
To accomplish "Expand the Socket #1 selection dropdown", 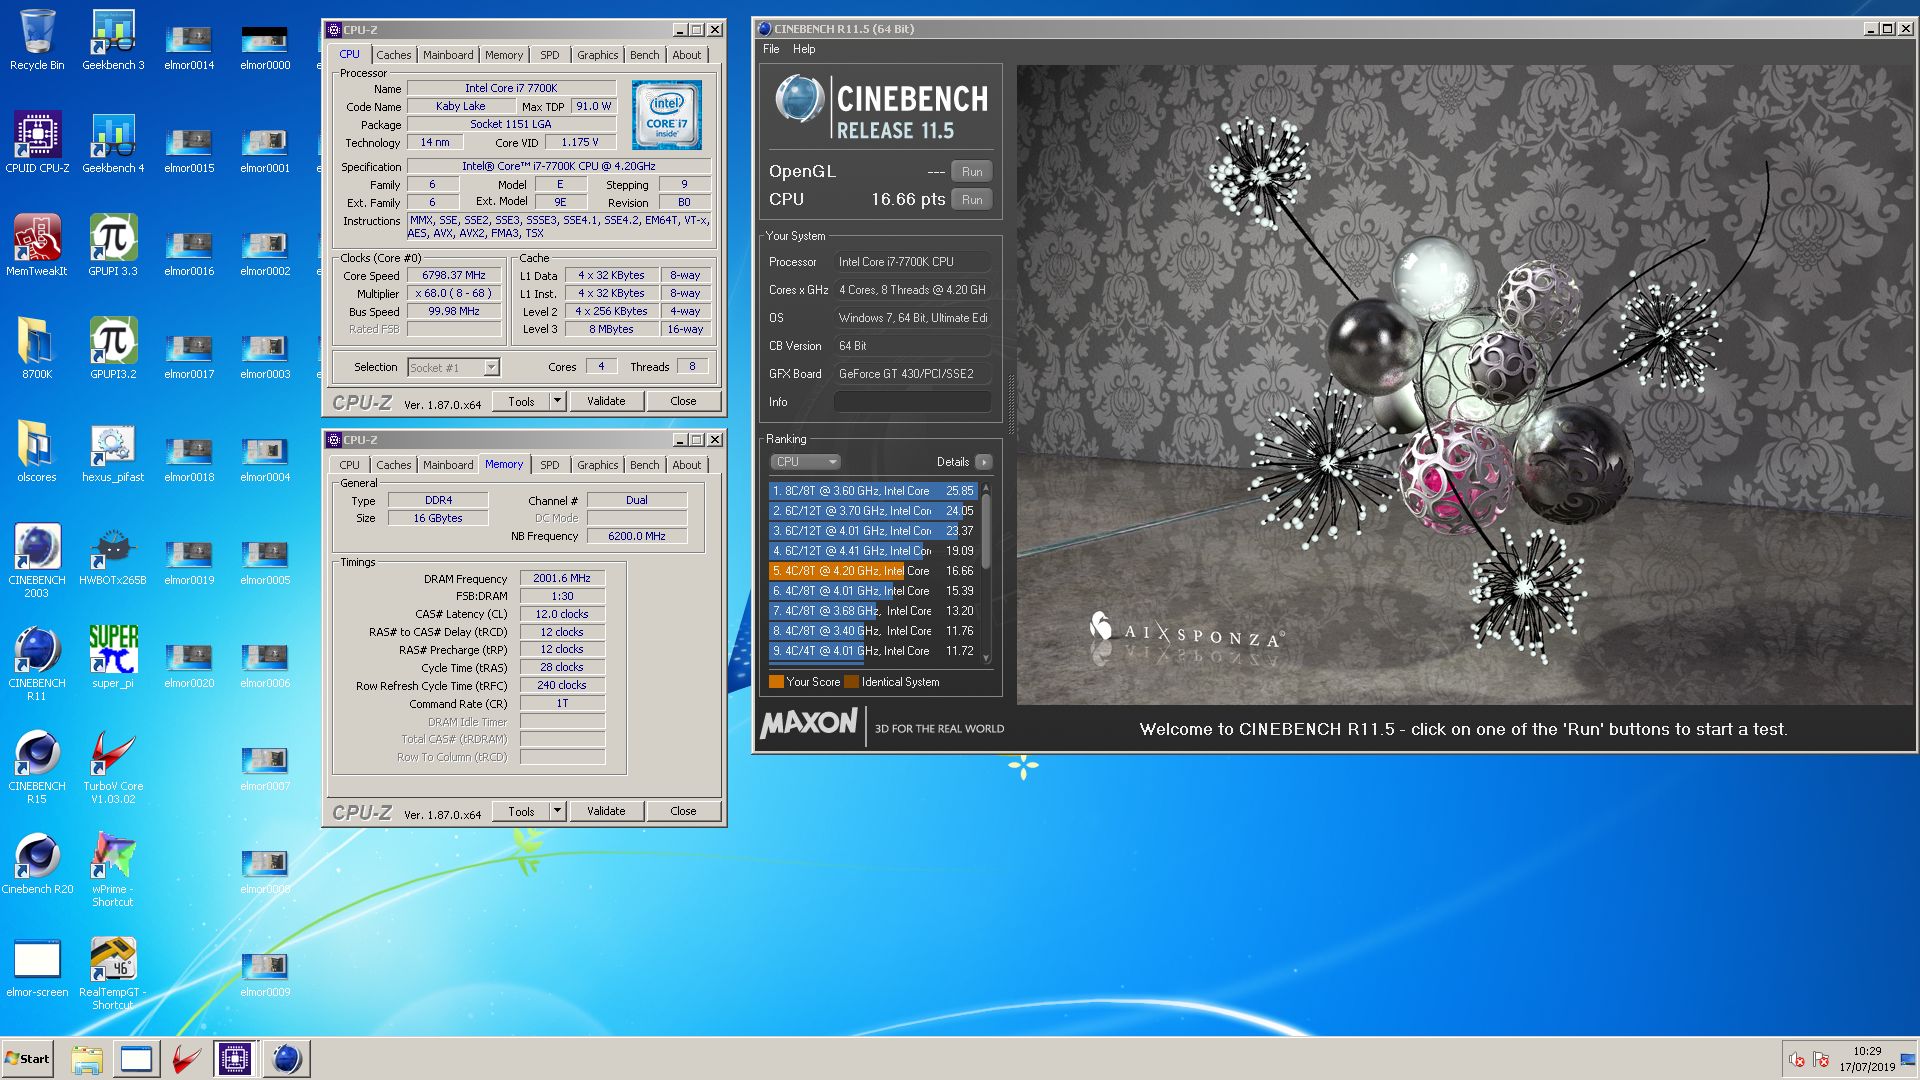I will (x=491, y=368).
